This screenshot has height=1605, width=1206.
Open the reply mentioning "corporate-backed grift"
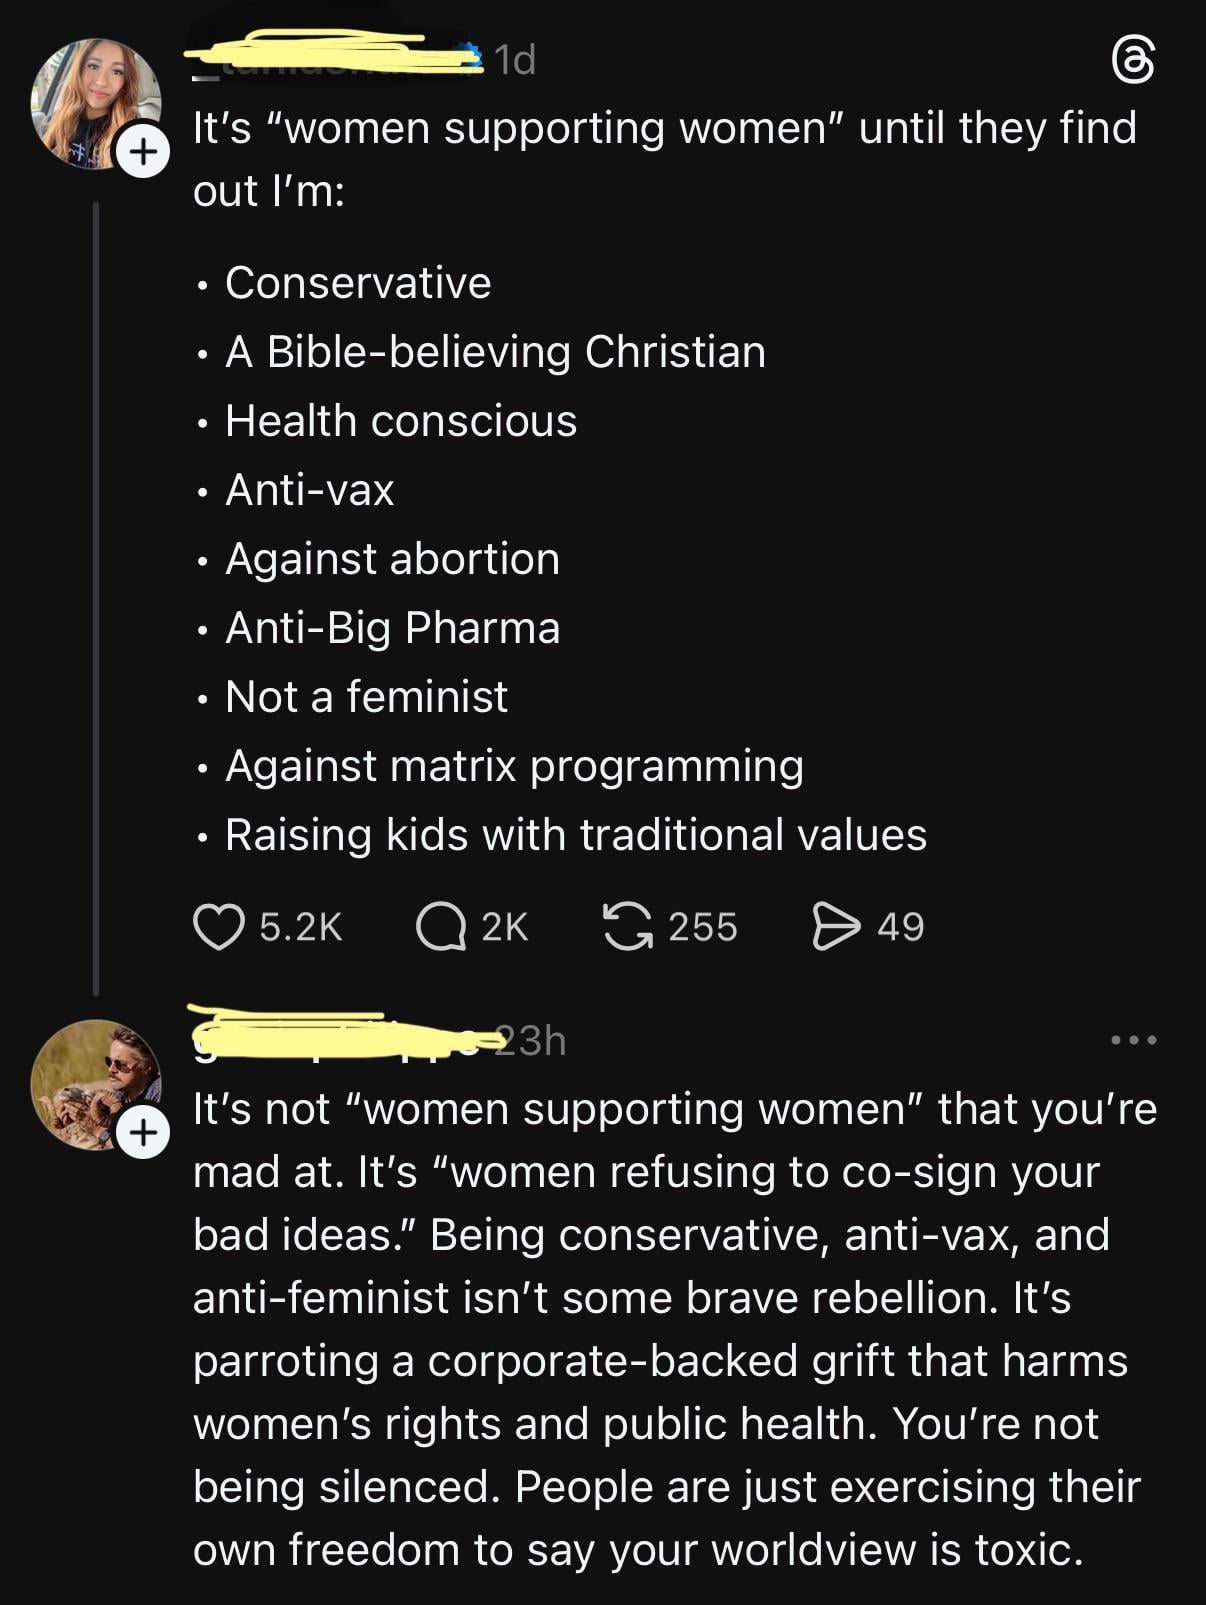[660, 1360]
